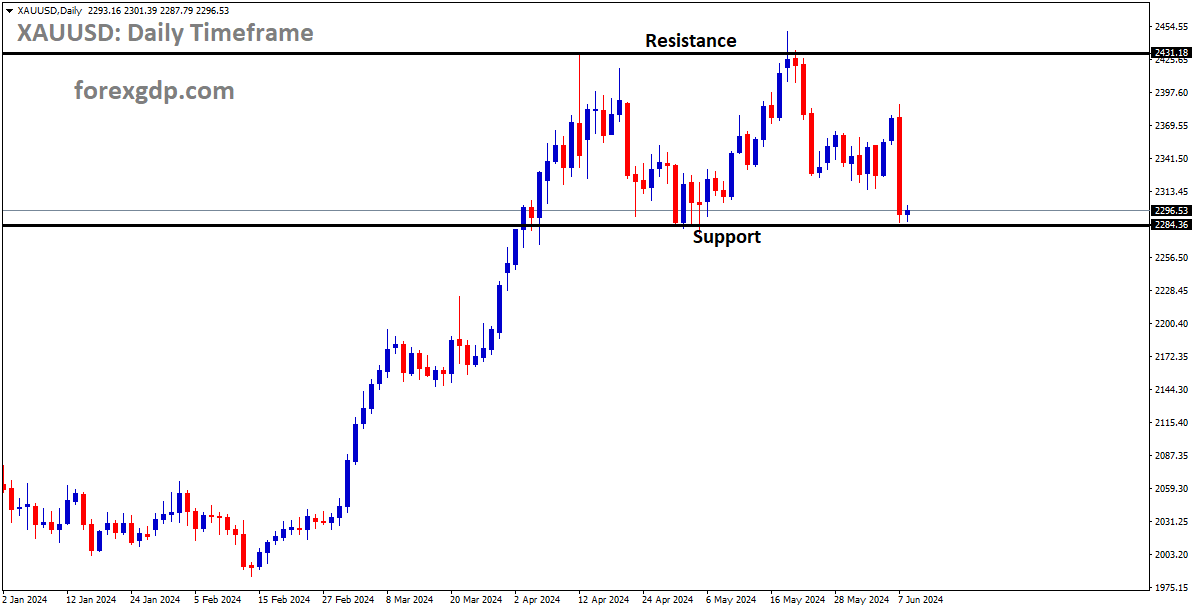Viewport: 1195px width, 611px height.
Task: Click the 24 Jan 2024 date label
Action: [x=155, y=600]
